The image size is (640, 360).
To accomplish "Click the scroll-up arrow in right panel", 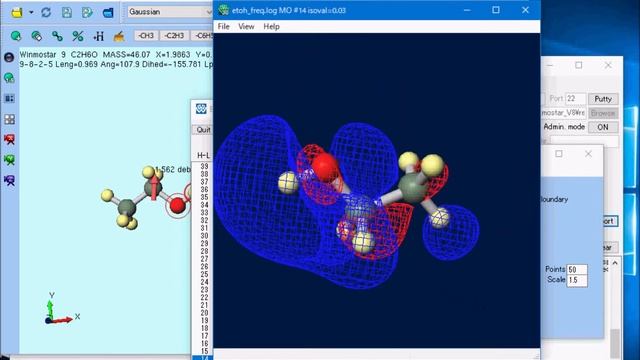I will tap(615, 263).
